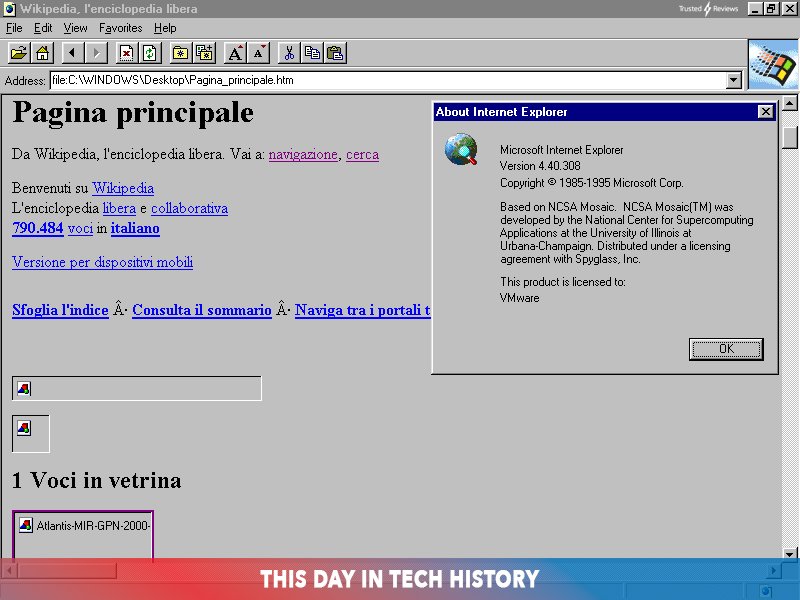
Task: Click the Pagina principale heading
Action: [x=133, y=112]
